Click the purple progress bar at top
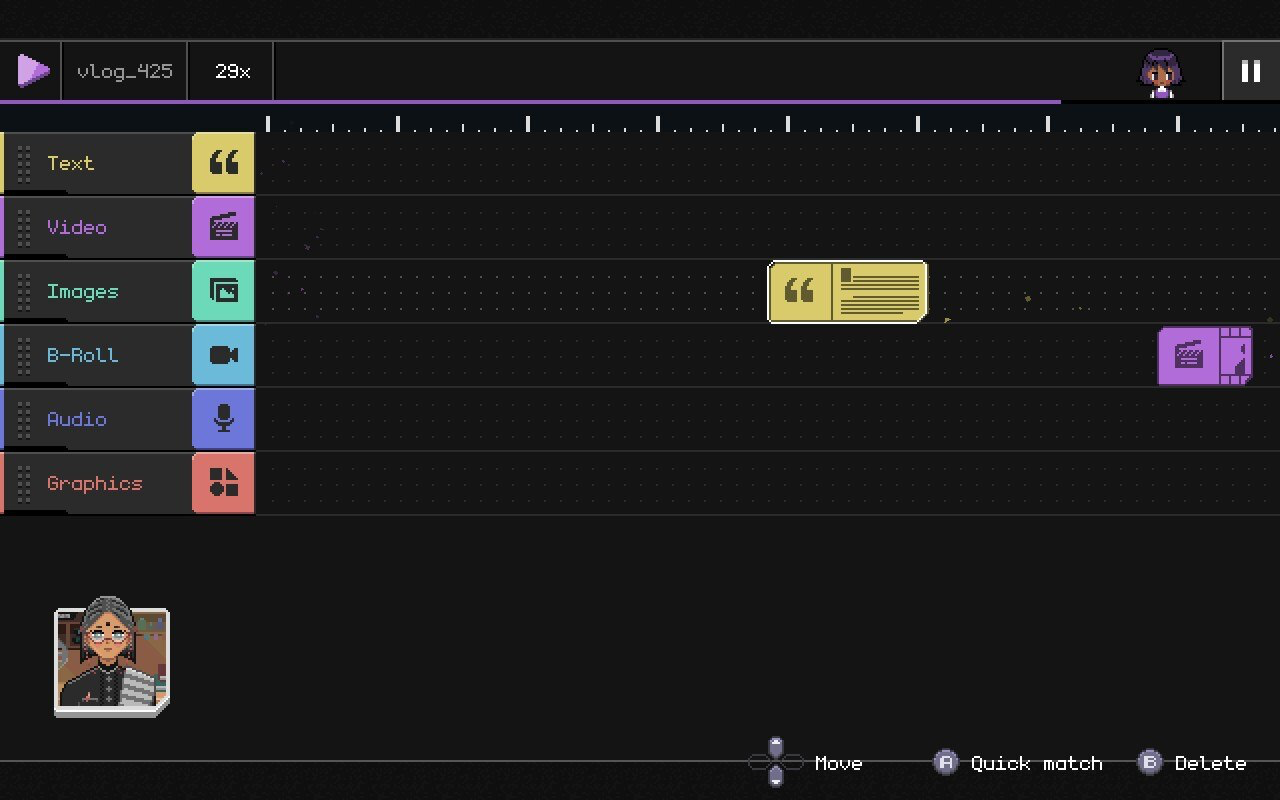 530,101
